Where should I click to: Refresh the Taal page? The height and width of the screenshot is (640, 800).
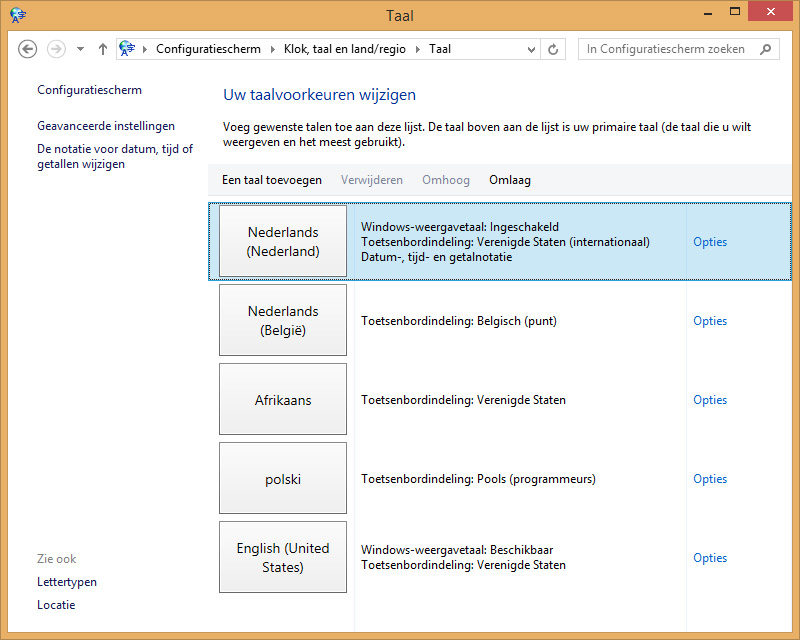(553, 49)
